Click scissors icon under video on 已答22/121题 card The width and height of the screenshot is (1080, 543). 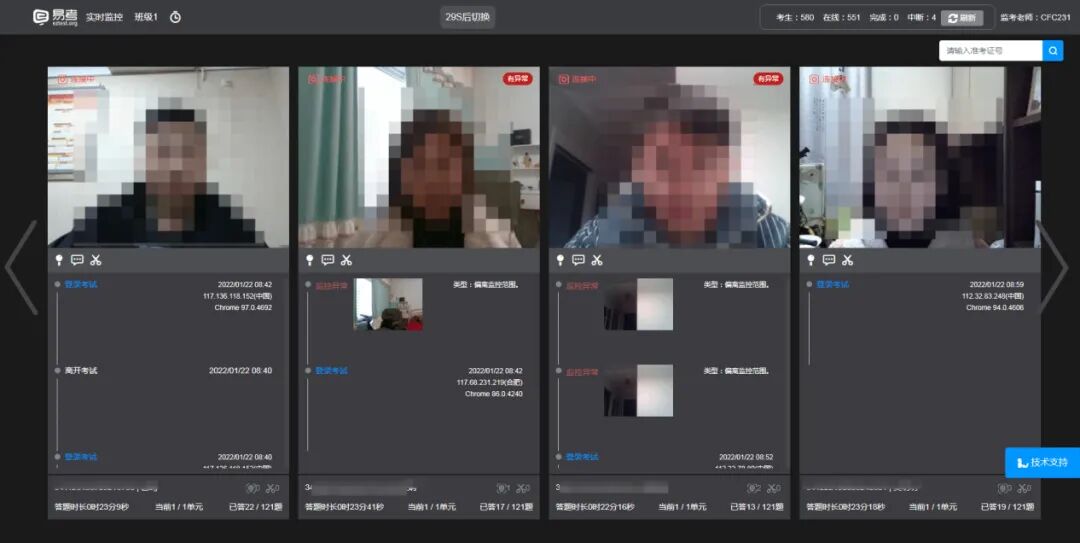click(96, 260)
